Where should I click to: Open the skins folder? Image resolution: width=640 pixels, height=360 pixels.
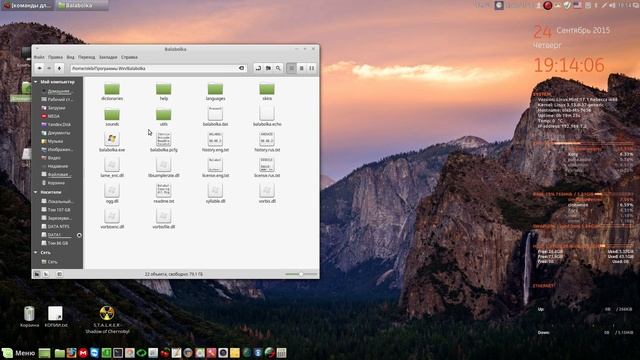coord(267,92)
